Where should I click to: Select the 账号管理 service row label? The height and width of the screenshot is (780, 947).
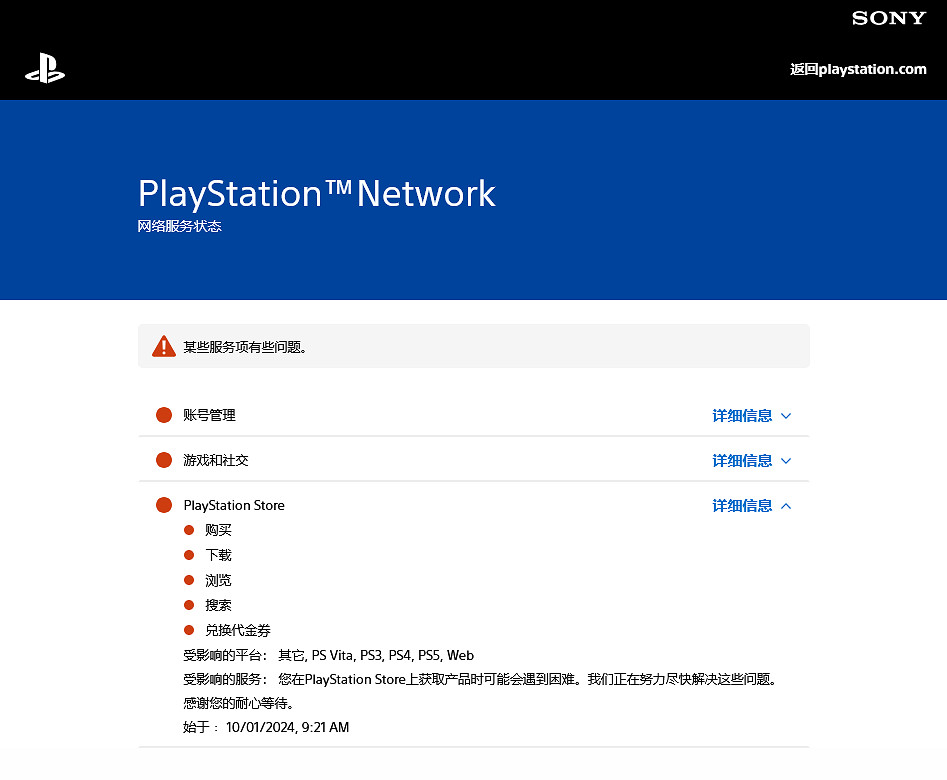pos(210,415)
